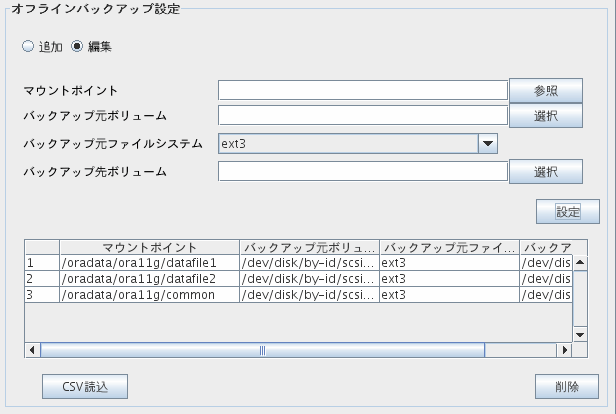Click source volume cell in datafile2 row
The width and height of the screenshot is (616, 414).
309,279
